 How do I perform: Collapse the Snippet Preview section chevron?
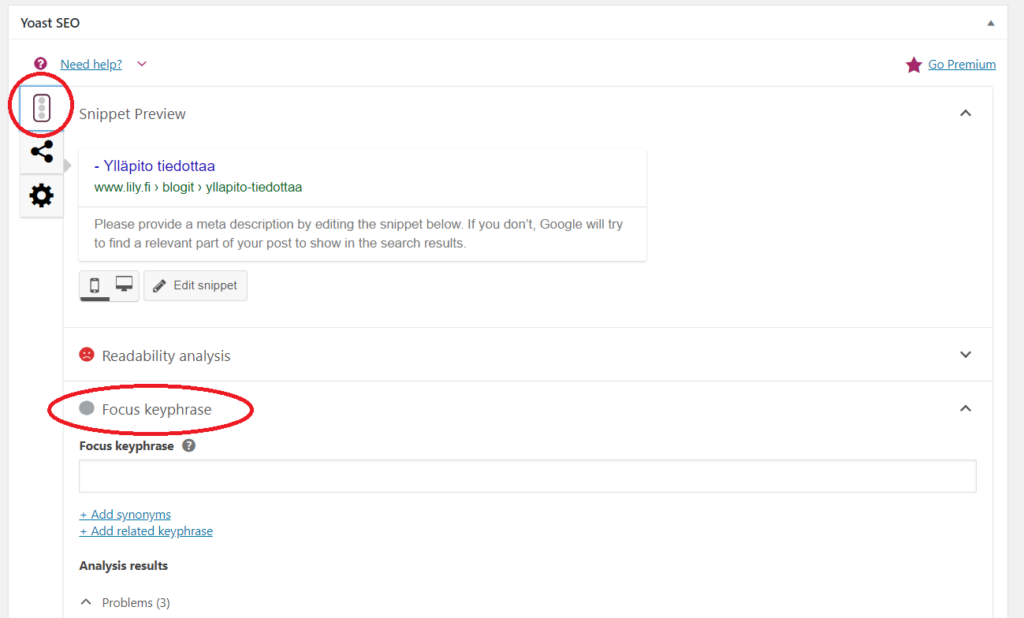(965, 113)
